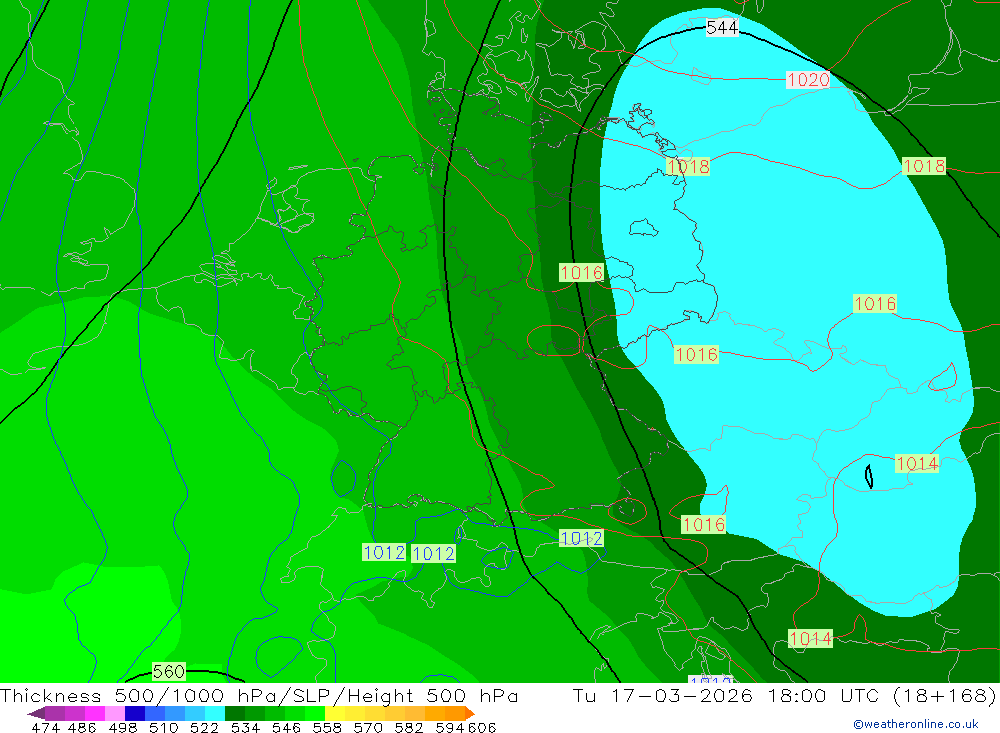Screen dimensions: 1000x733
Task: Pick the light pink swatch in the legend
Action: click(x=115, y=713)
